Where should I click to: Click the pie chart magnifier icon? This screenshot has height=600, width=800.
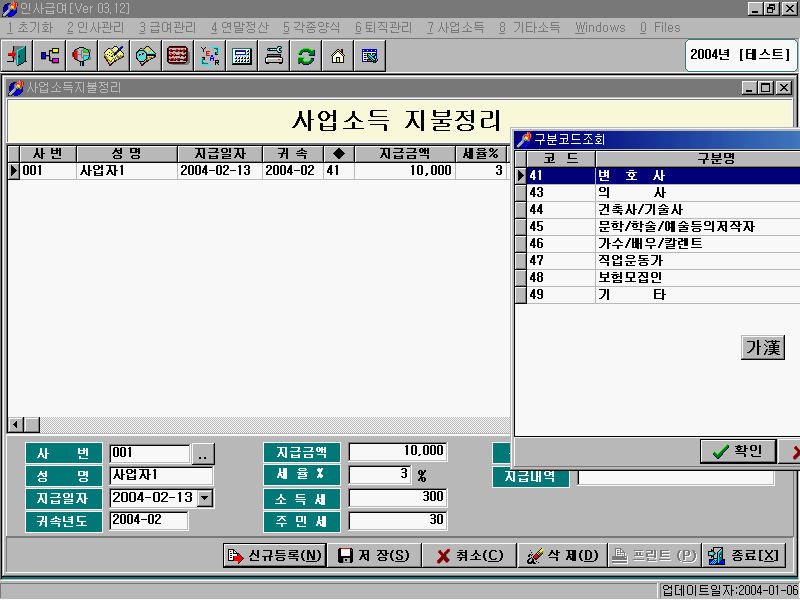[82, 56]
